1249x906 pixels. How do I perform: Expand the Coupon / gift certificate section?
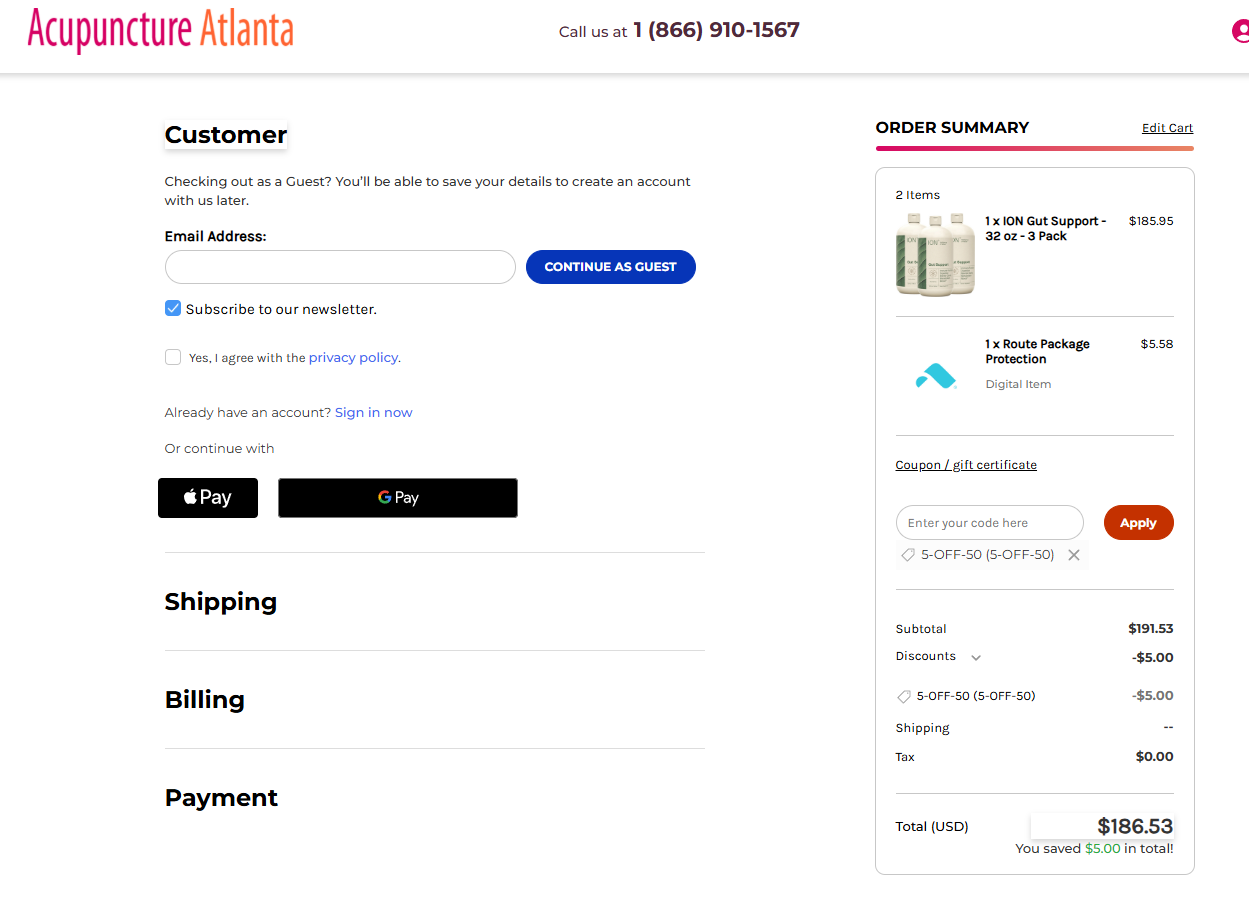pyautogui.click(x=966, y=465)
